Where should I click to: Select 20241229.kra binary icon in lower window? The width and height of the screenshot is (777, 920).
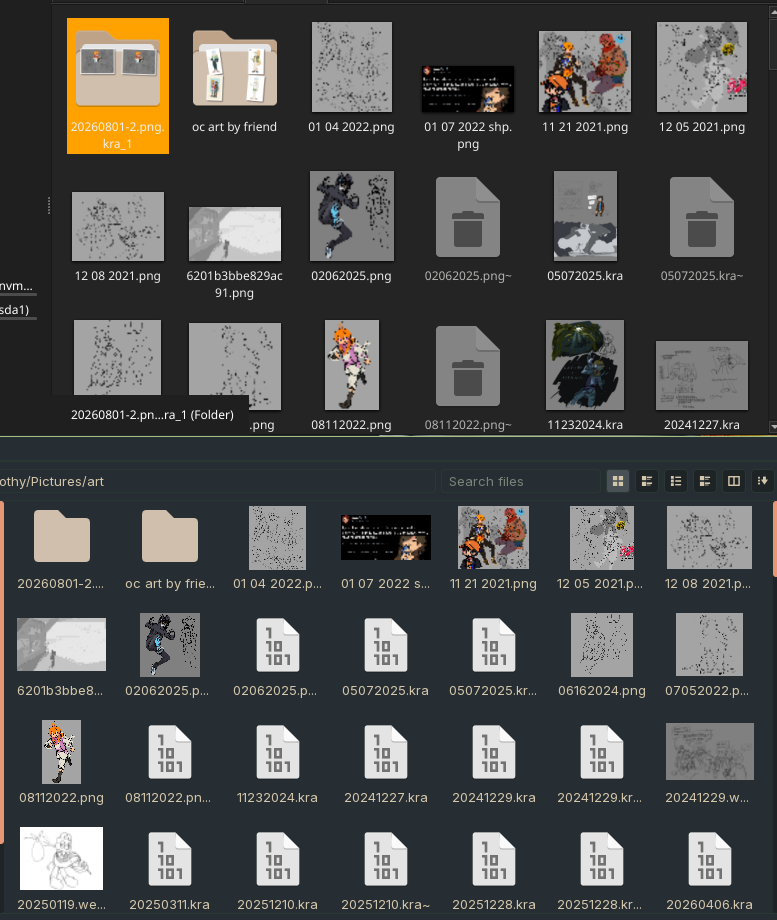click(494, 752)
